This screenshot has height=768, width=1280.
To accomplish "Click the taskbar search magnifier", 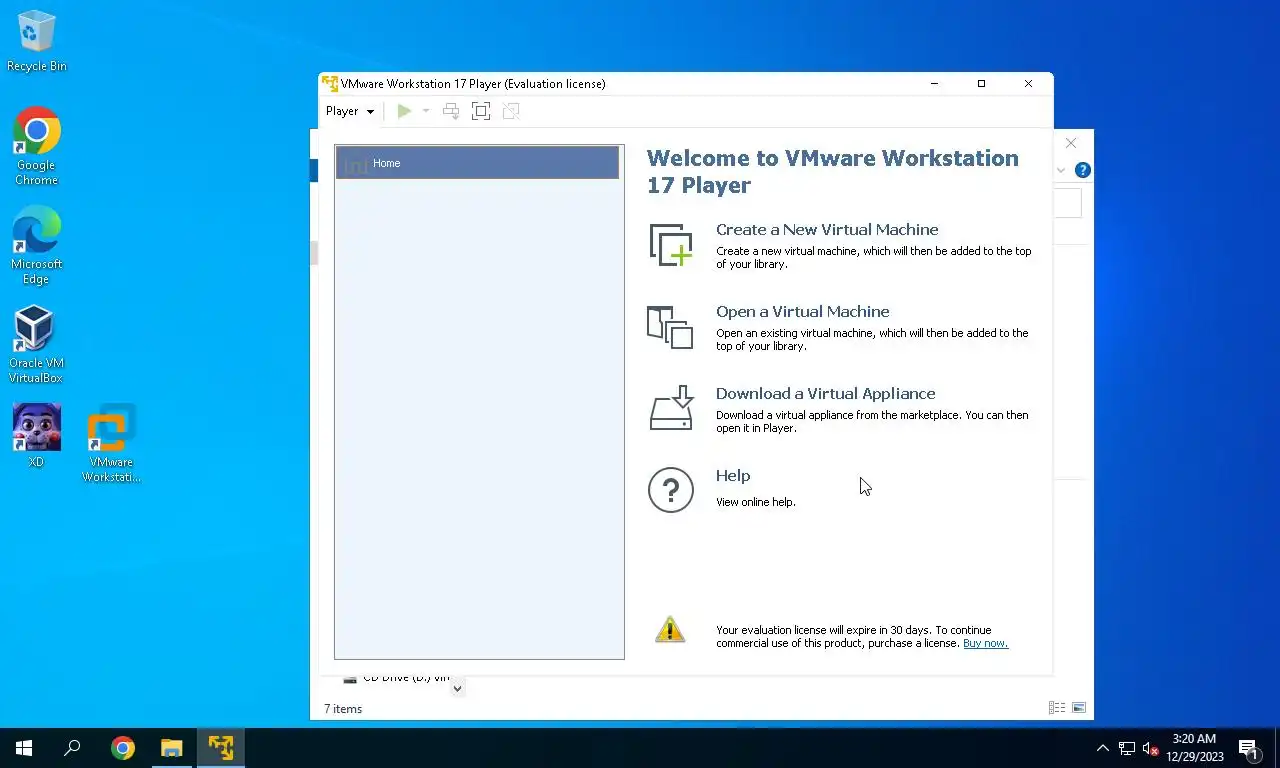I will pos(72,748).
